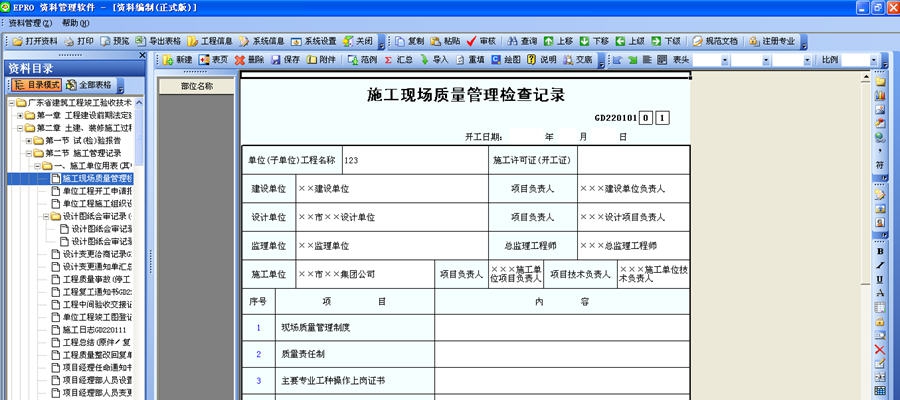The width and height of the screenshot is (900, 400).
Task: Open 绘图 drawing tool
Action: tap(506, 60)
